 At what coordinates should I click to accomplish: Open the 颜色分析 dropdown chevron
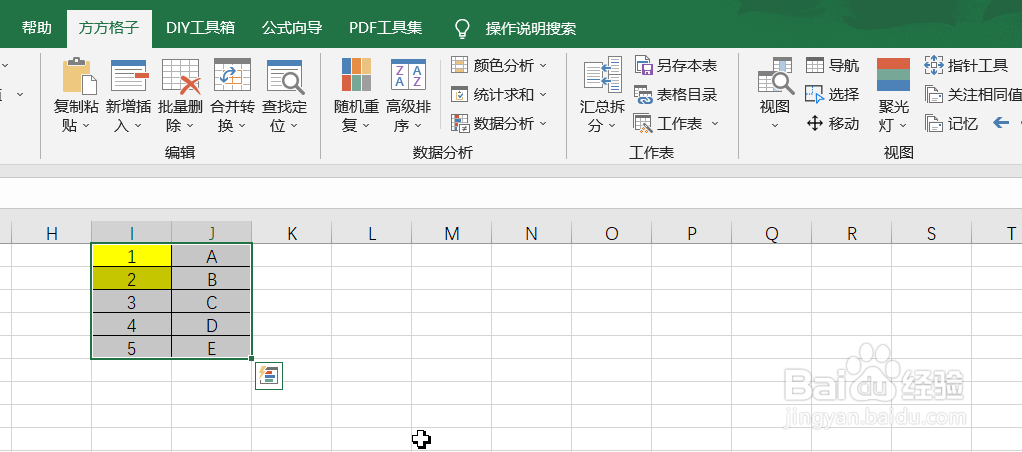pos(543,65)
